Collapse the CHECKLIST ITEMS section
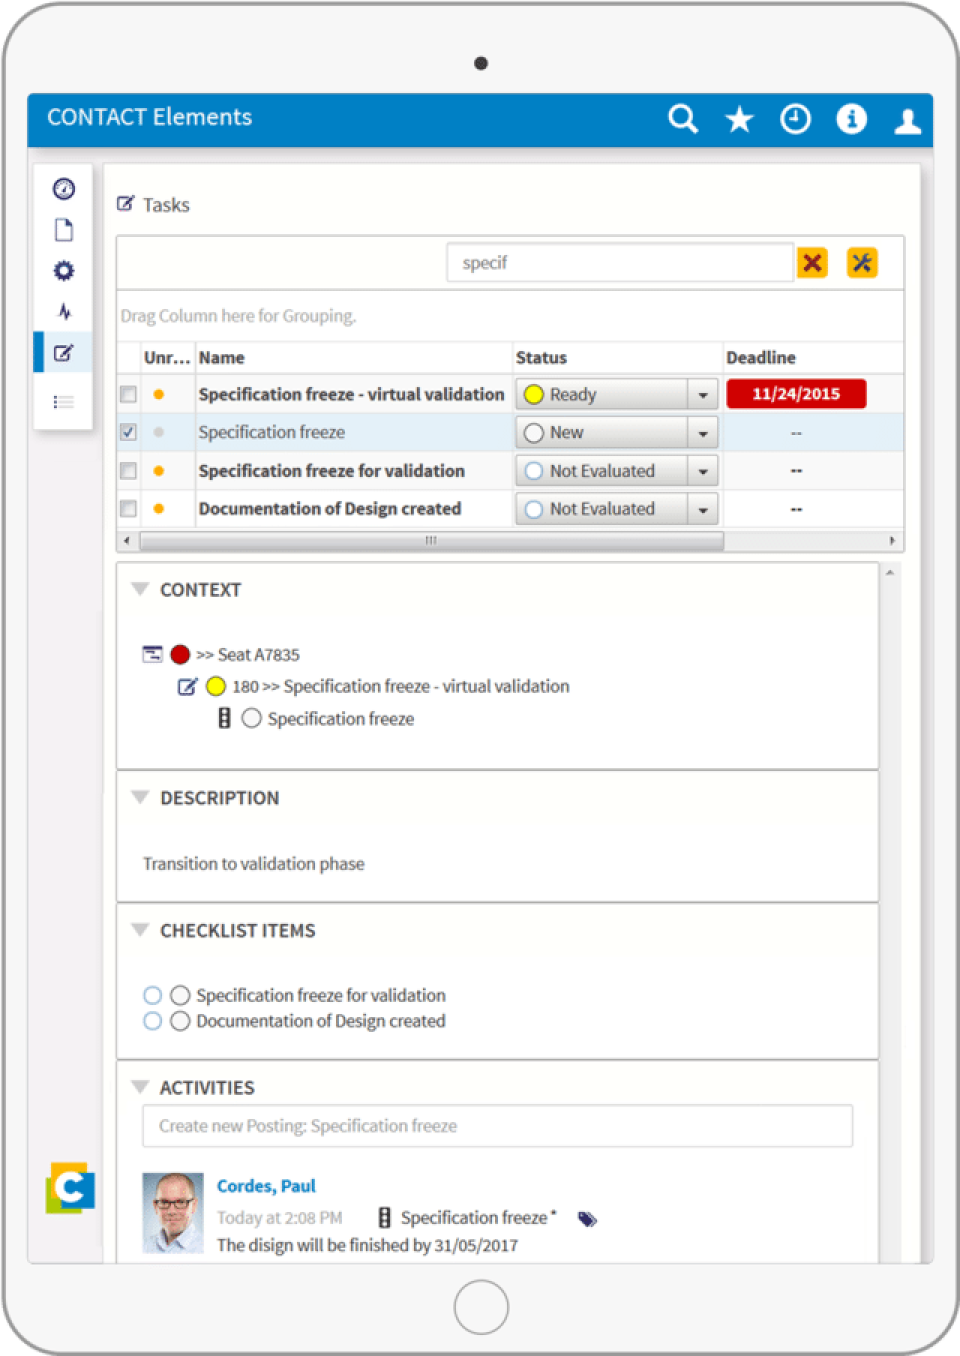This screenshot has width=960, height=1356. (140, 930)
